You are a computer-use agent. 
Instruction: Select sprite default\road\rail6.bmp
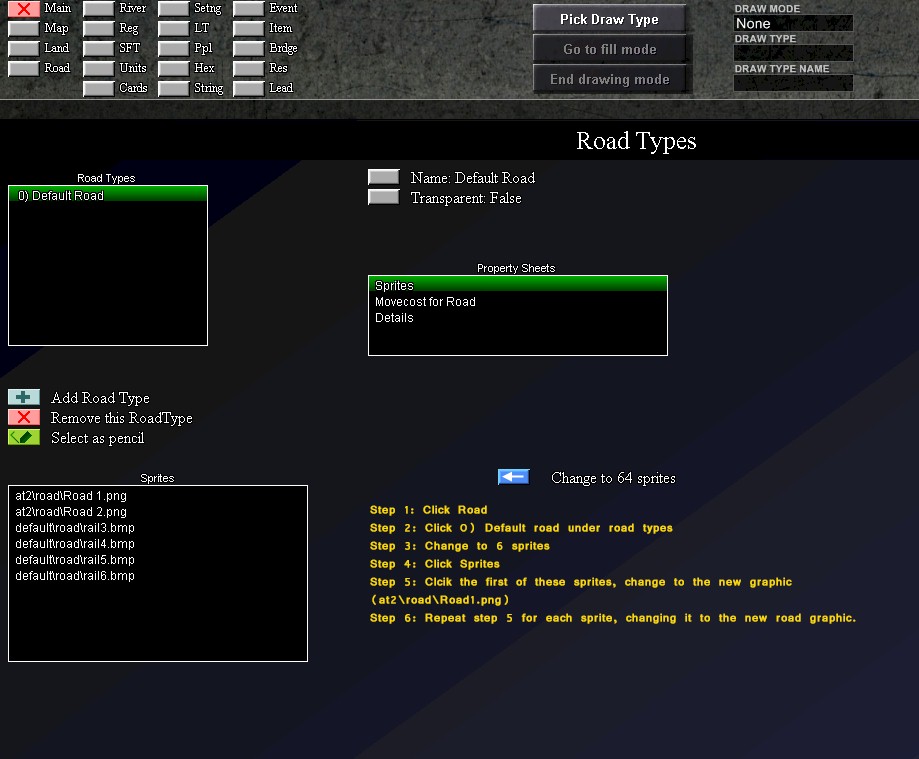[158, 575]
